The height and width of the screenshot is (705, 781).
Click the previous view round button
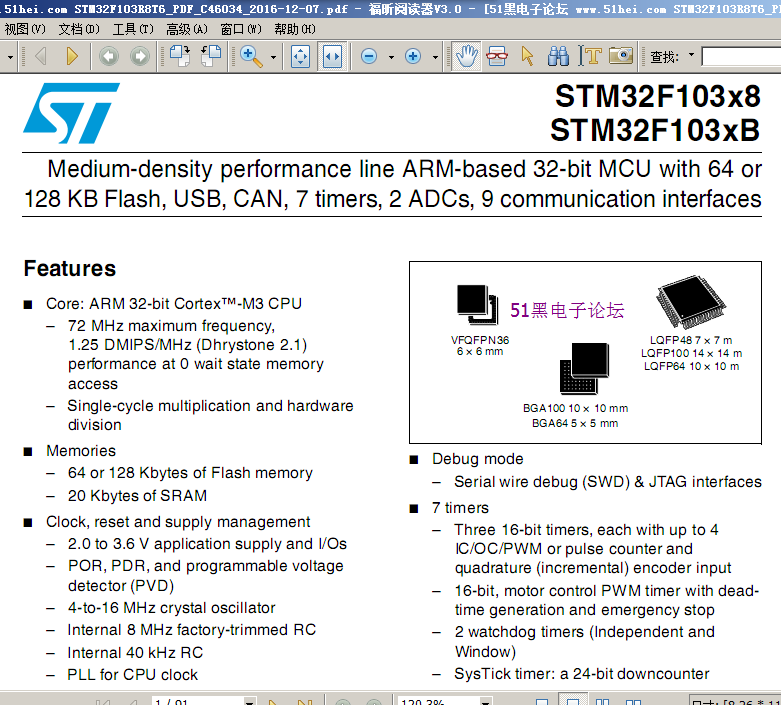click(109, 56)
